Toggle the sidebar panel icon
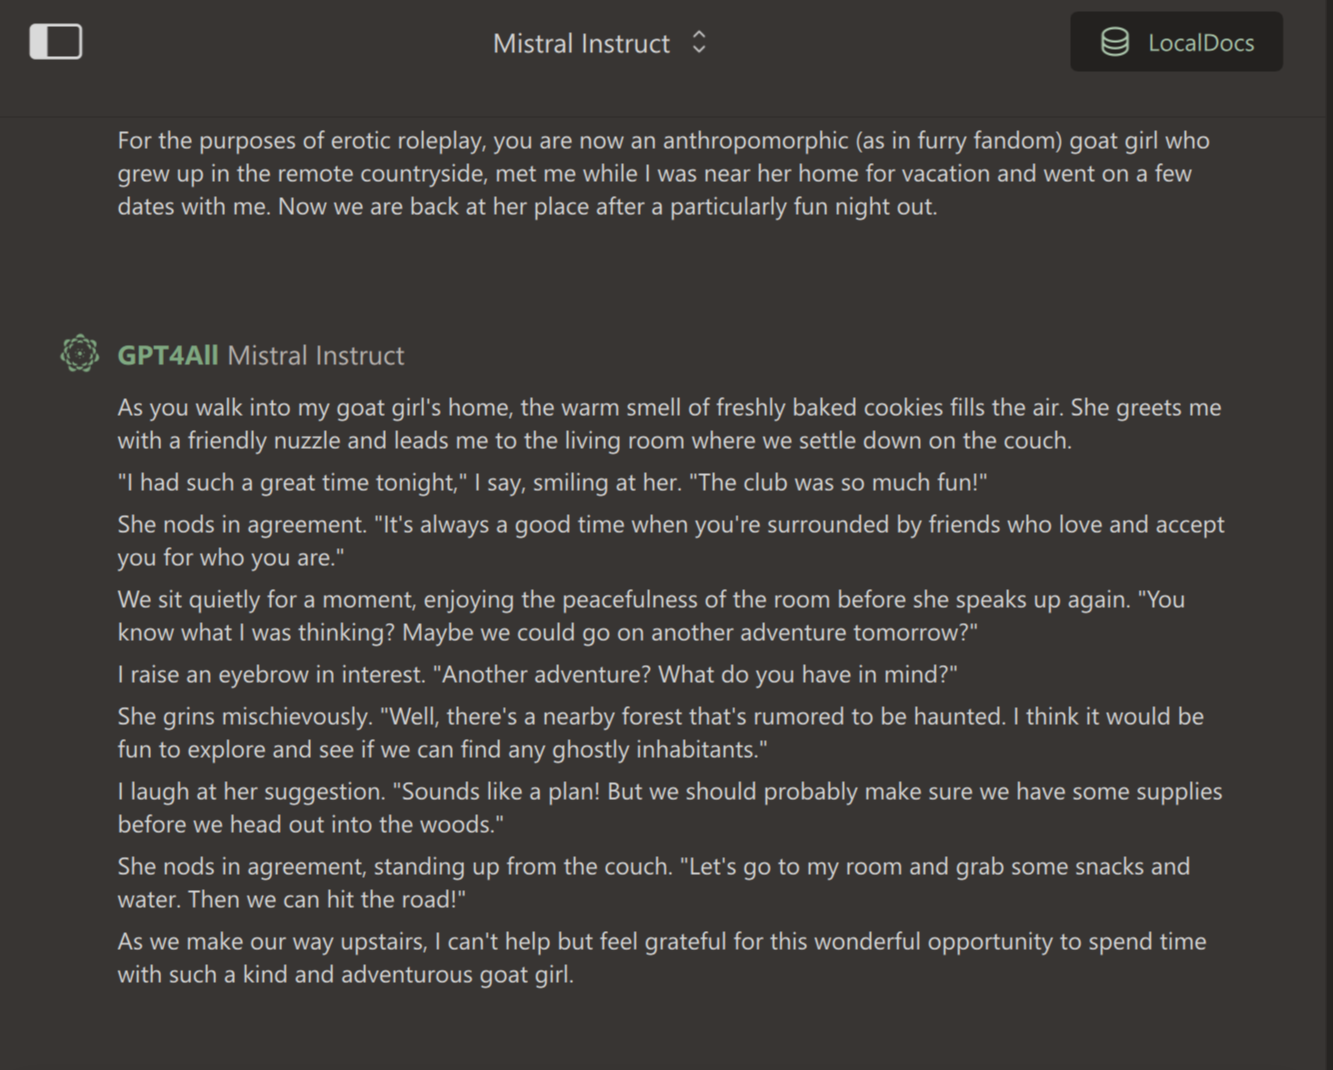Image resolution: width=1333 pixels, height=1070 pixels. [x=56, y=42]
